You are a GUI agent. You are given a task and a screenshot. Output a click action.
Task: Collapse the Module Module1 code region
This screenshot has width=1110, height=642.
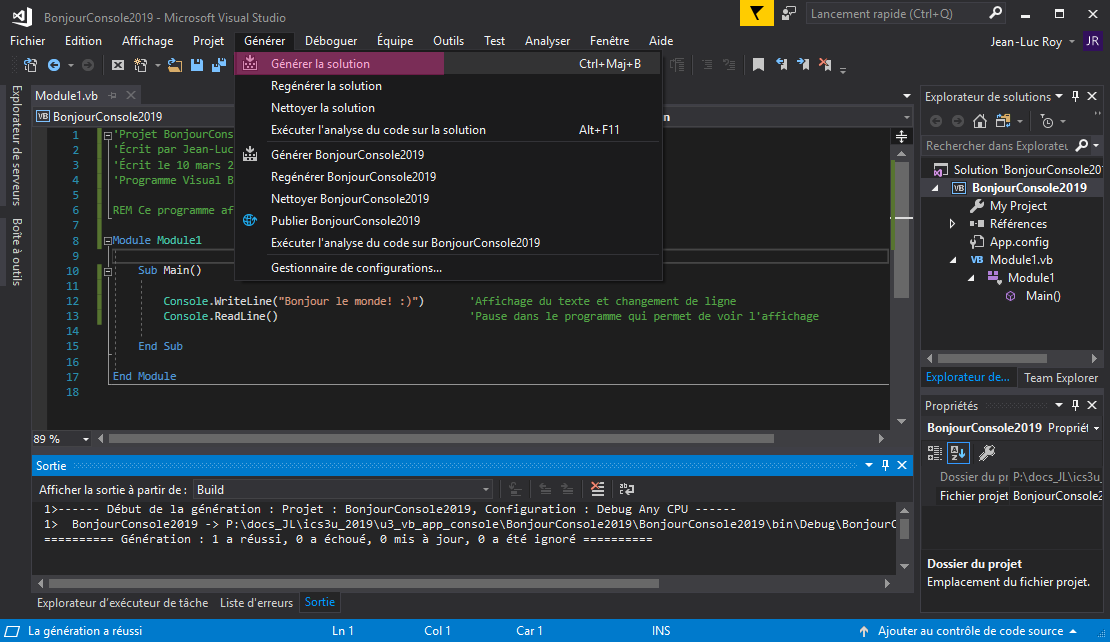pos(108,241)
